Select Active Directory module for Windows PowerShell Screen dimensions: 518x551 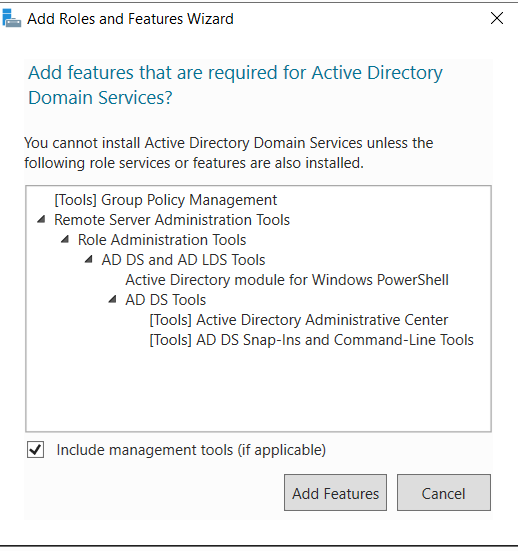[x=287, y=280]
